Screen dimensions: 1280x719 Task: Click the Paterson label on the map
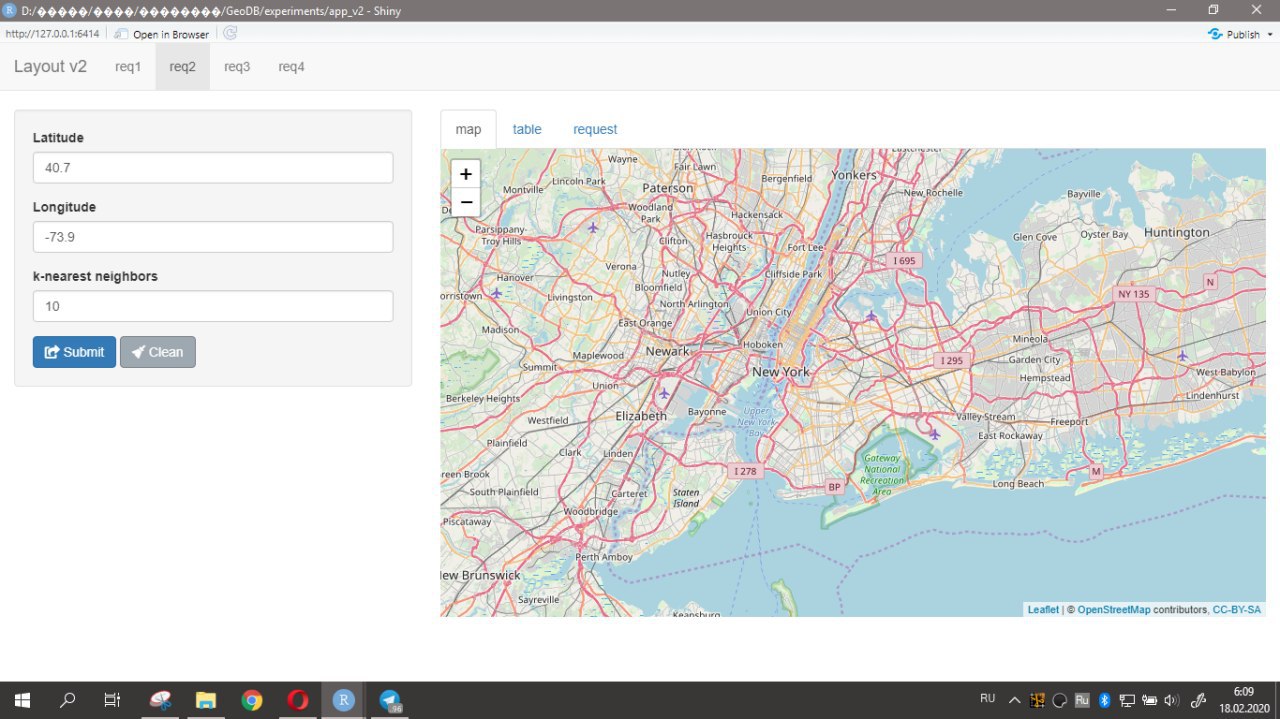coord(667,188)
